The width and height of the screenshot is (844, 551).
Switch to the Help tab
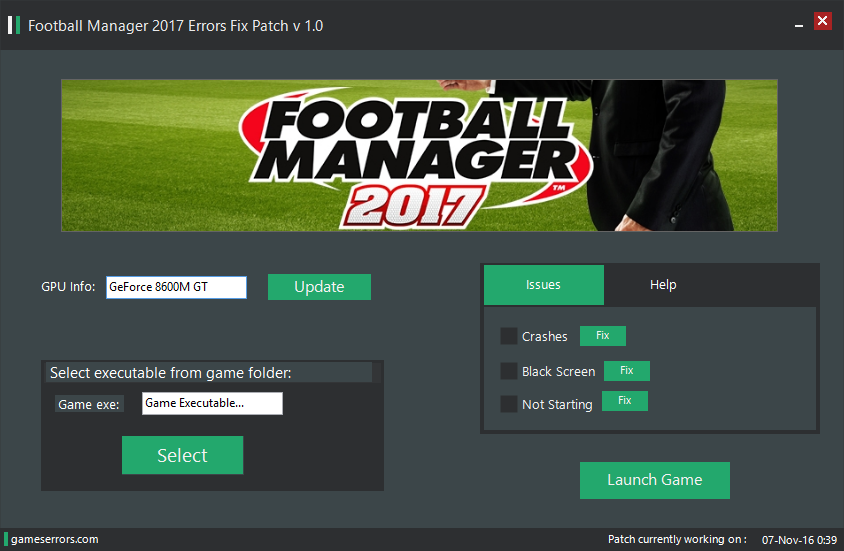[x=663, y=285]
